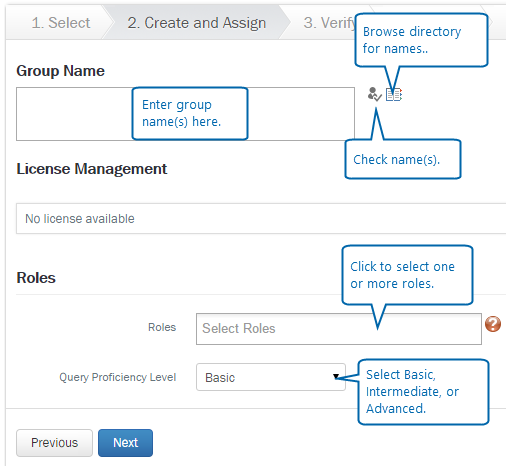Image resolution: width=508 pixels, height=466 pixels.
Task: Click the 'Enter group name(s) here' callout
Action: pos(190,114)
